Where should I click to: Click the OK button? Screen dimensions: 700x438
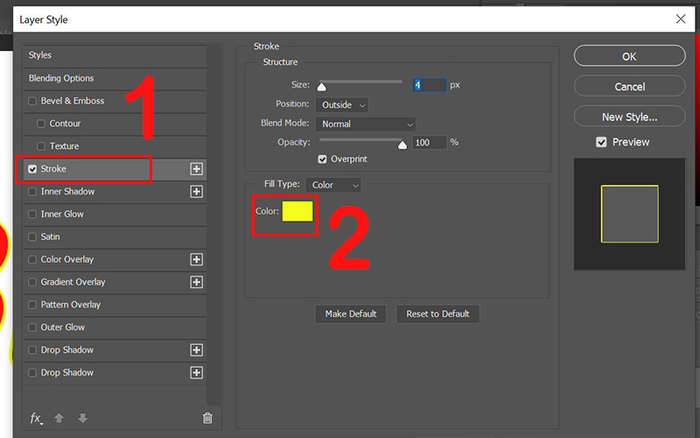coord(629,56)
